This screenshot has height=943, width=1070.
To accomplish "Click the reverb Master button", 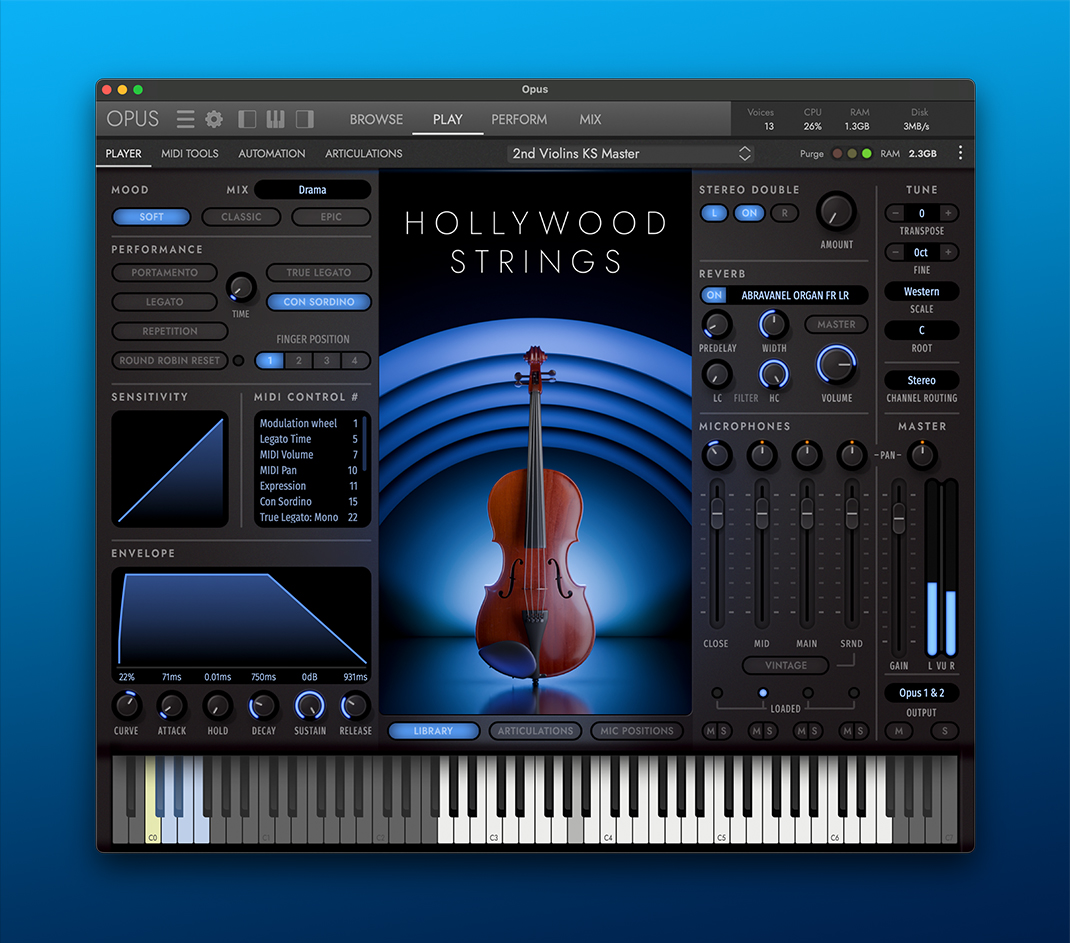I will tap(836, 325).
